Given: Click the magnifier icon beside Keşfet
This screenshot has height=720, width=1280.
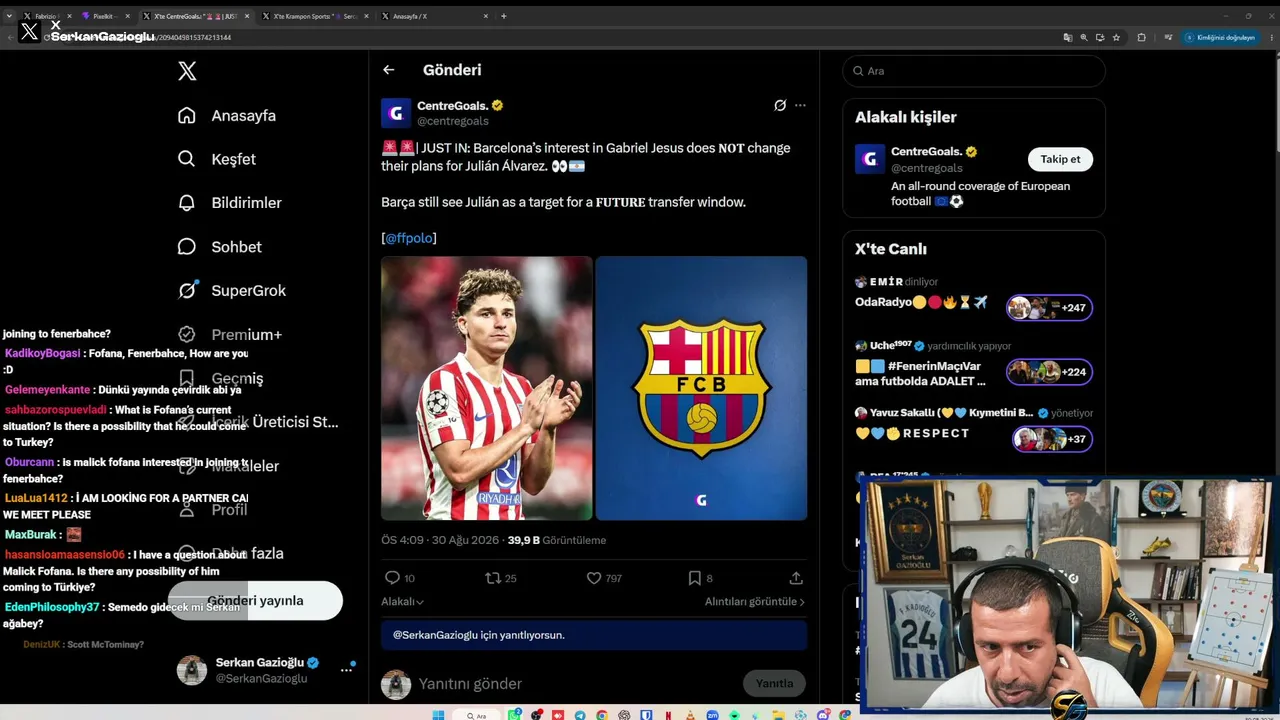Looking at the screenshot, I should [186, 159].
